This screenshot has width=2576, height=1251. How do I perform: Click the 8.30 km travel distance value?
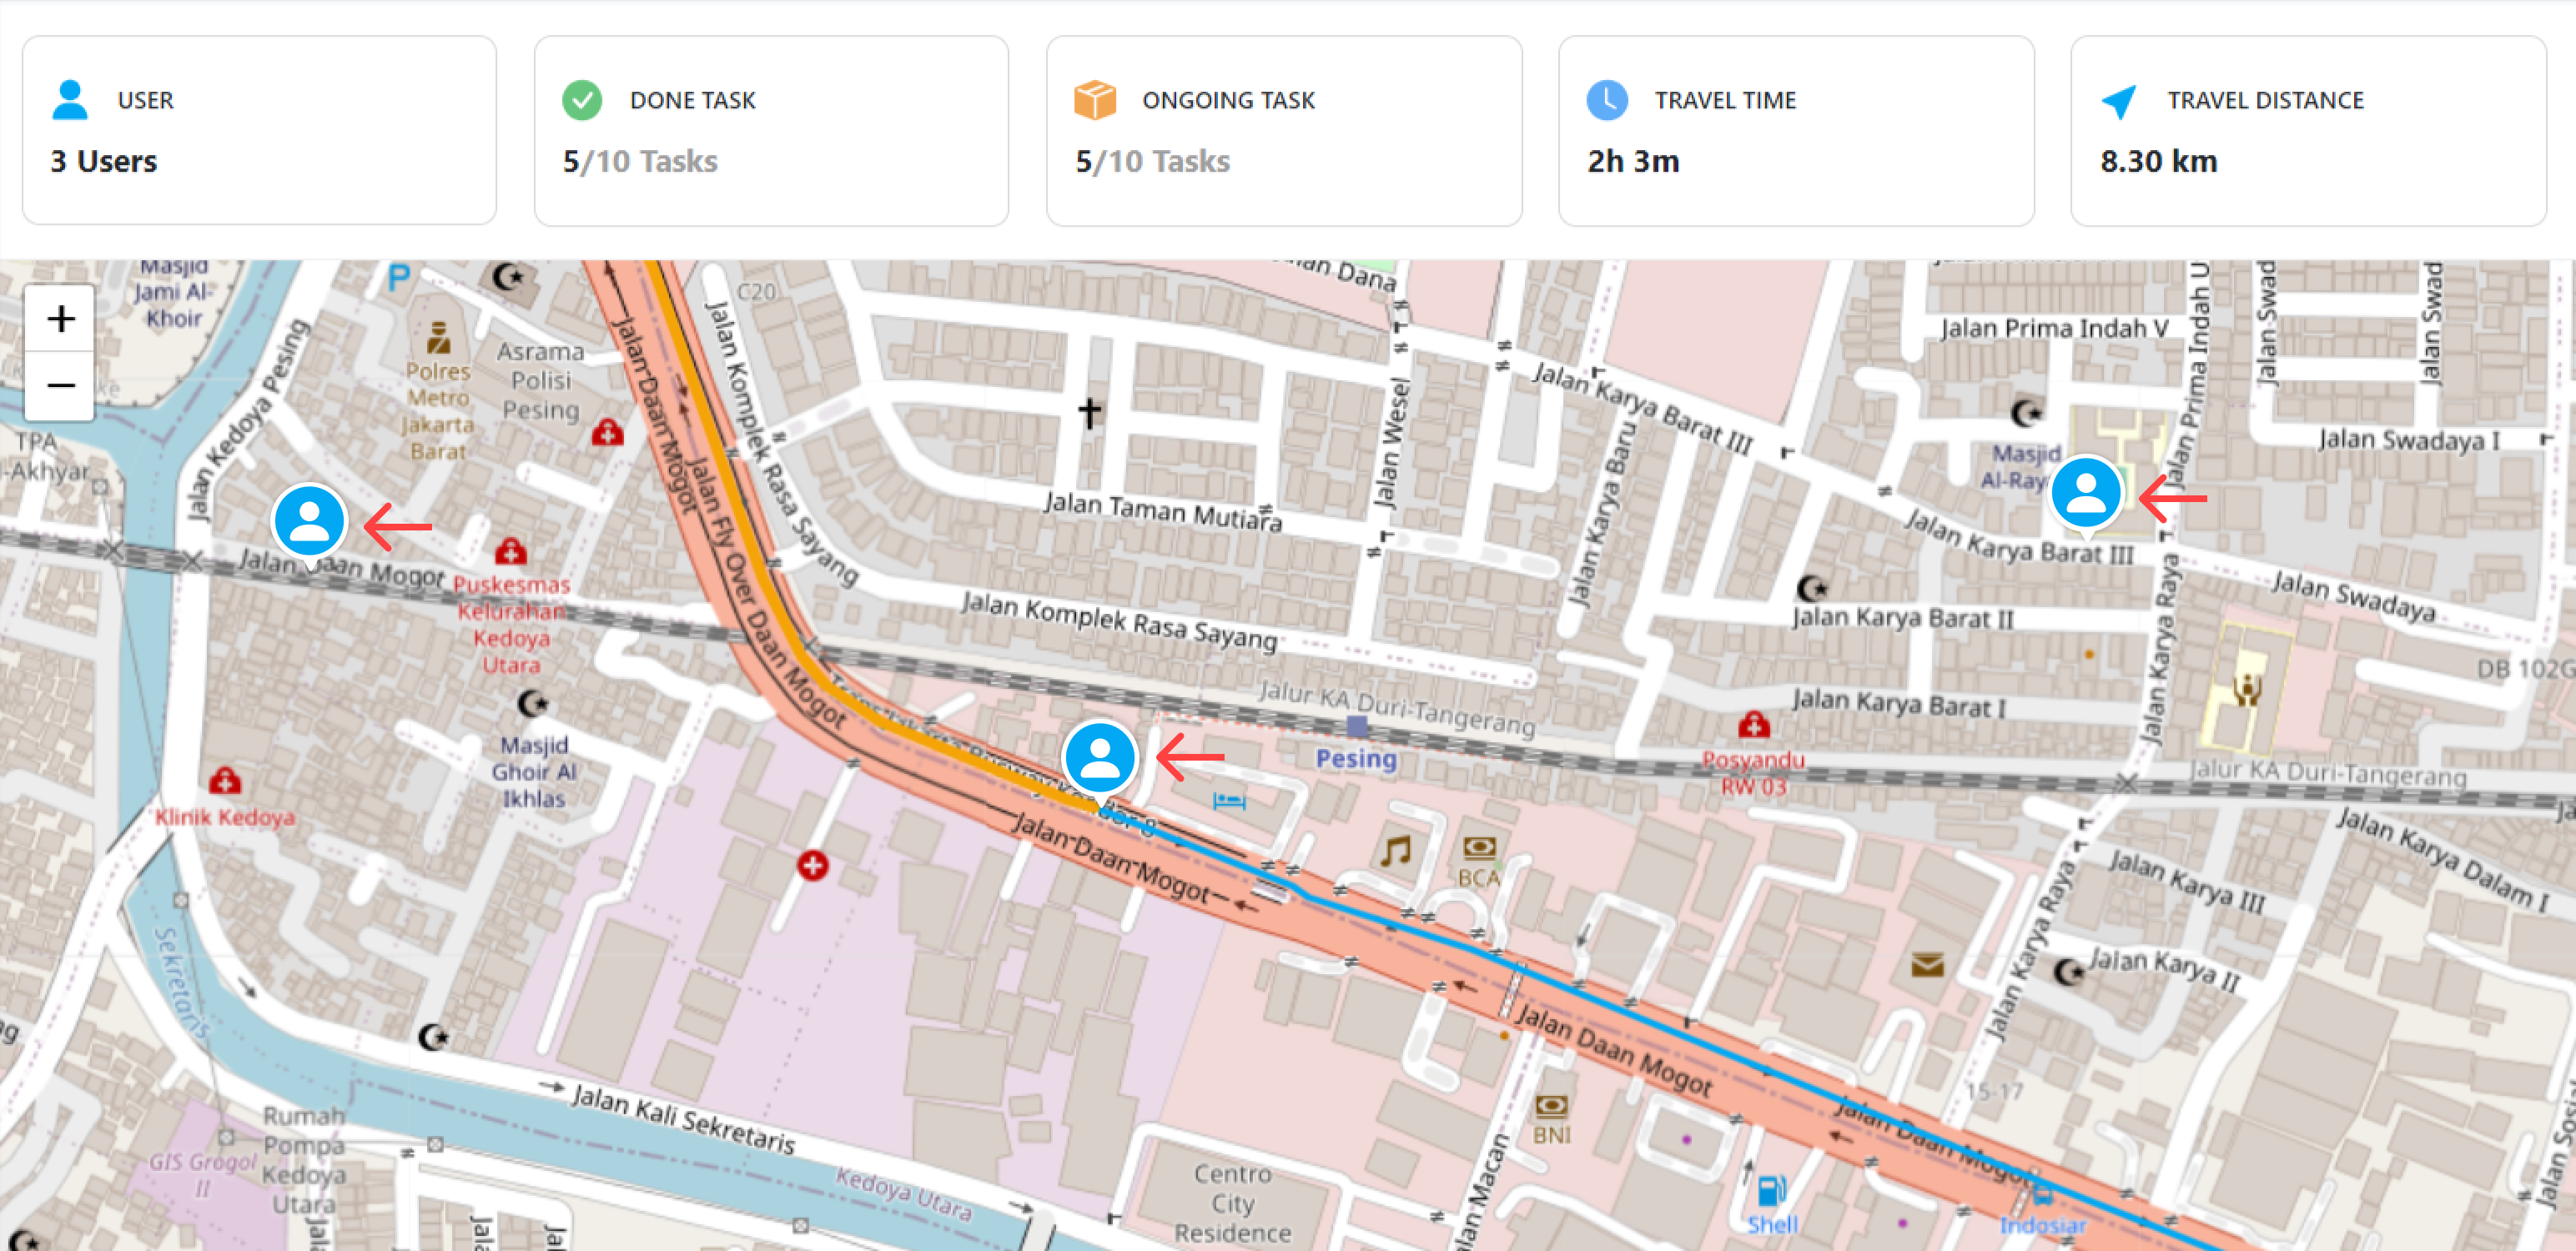point(2158,161)
